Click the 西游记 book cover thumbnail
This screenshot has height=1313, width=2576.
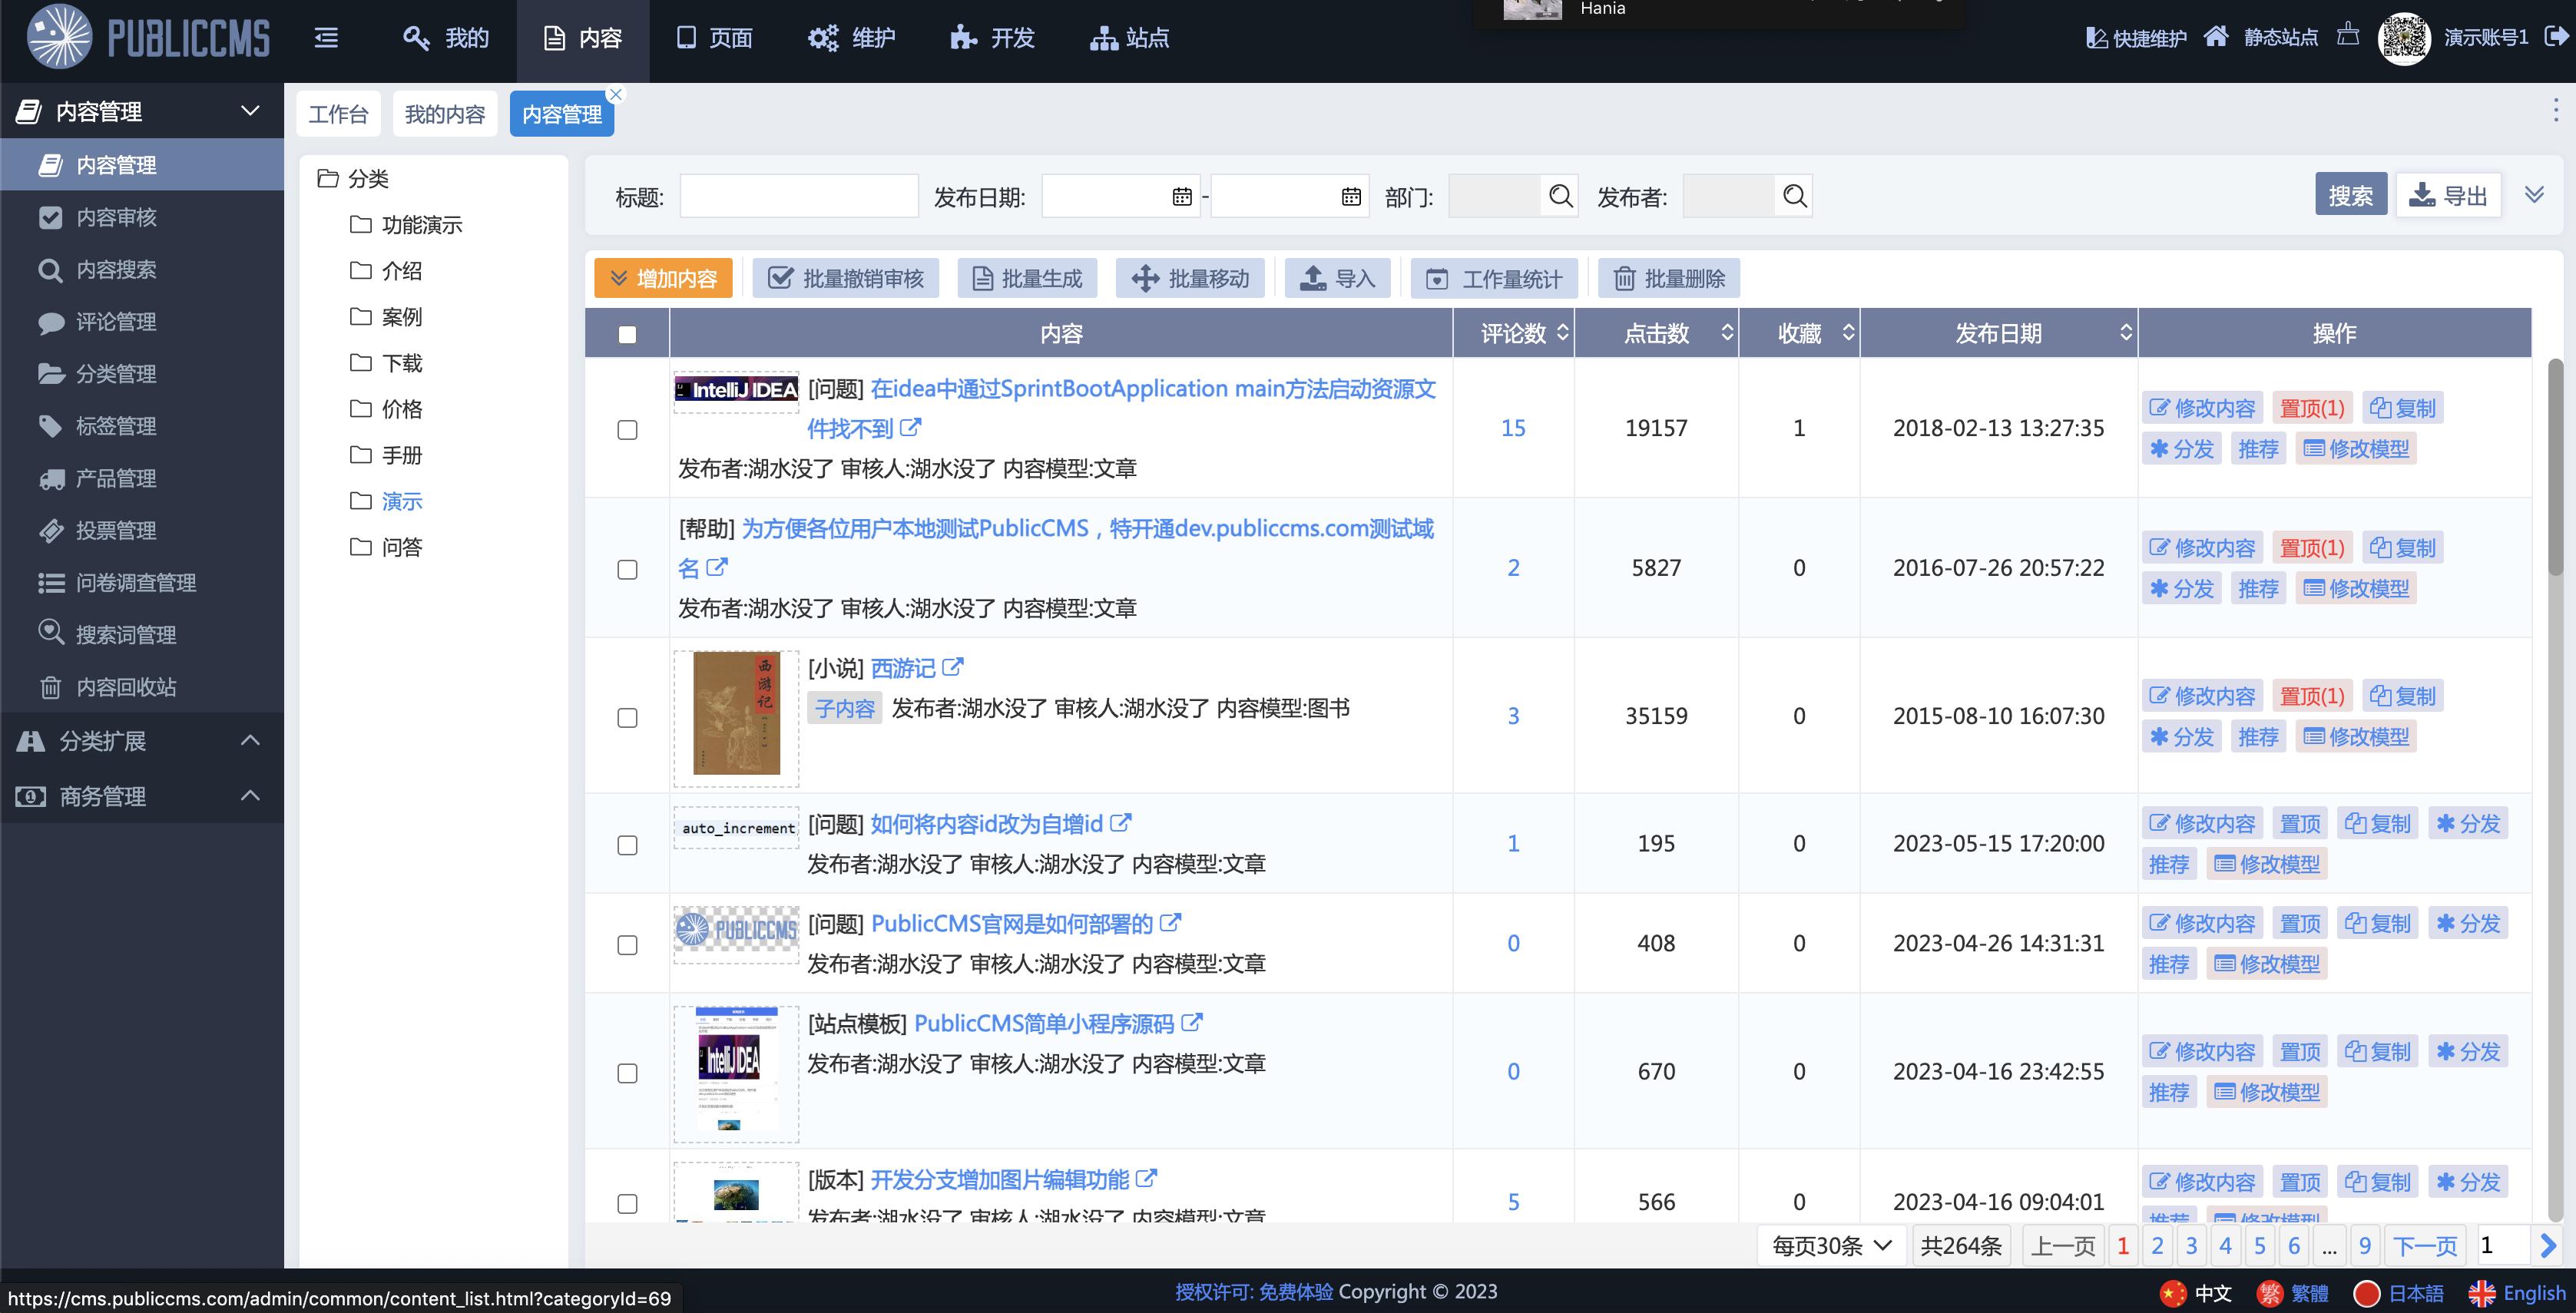pos(736,713)
